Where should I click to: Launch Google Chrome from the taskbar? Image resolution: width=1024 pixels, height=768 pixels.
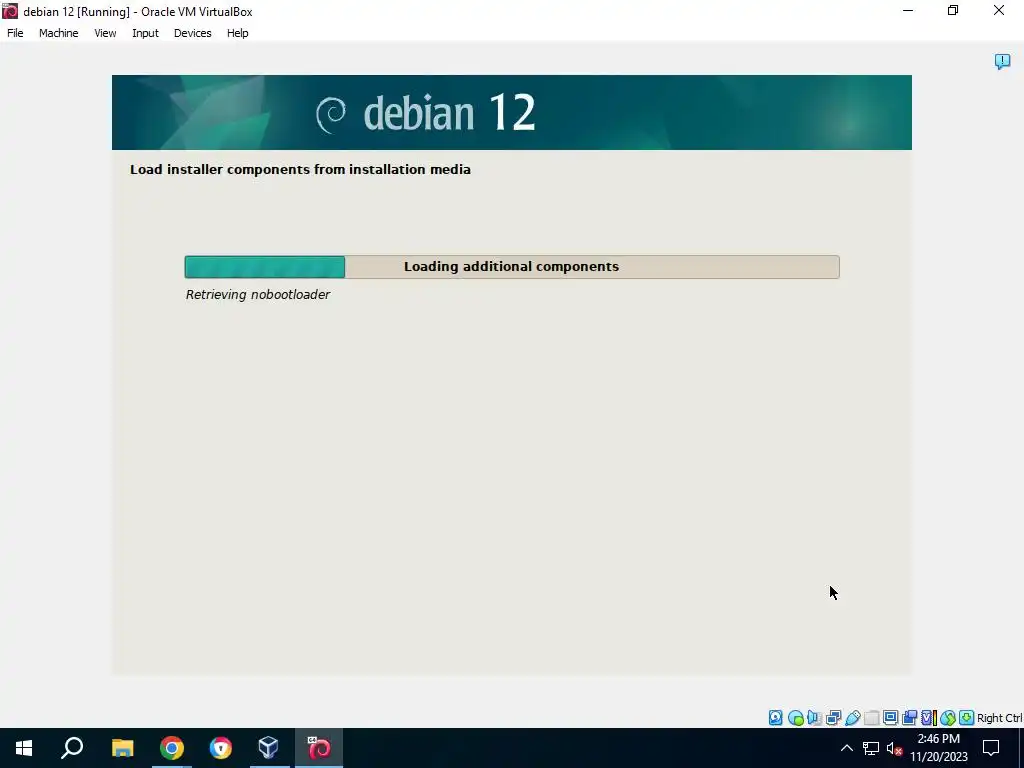click(x=172, y=748)
